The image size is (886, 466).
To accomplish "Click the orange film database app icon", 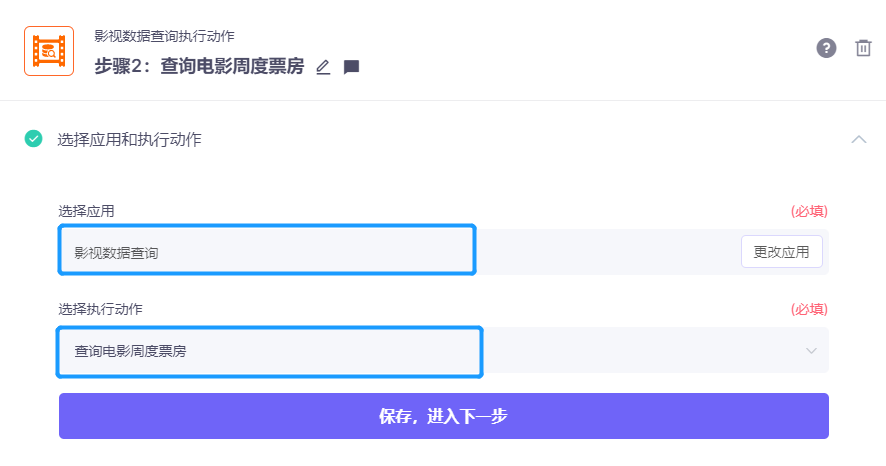I will point(49,51).
